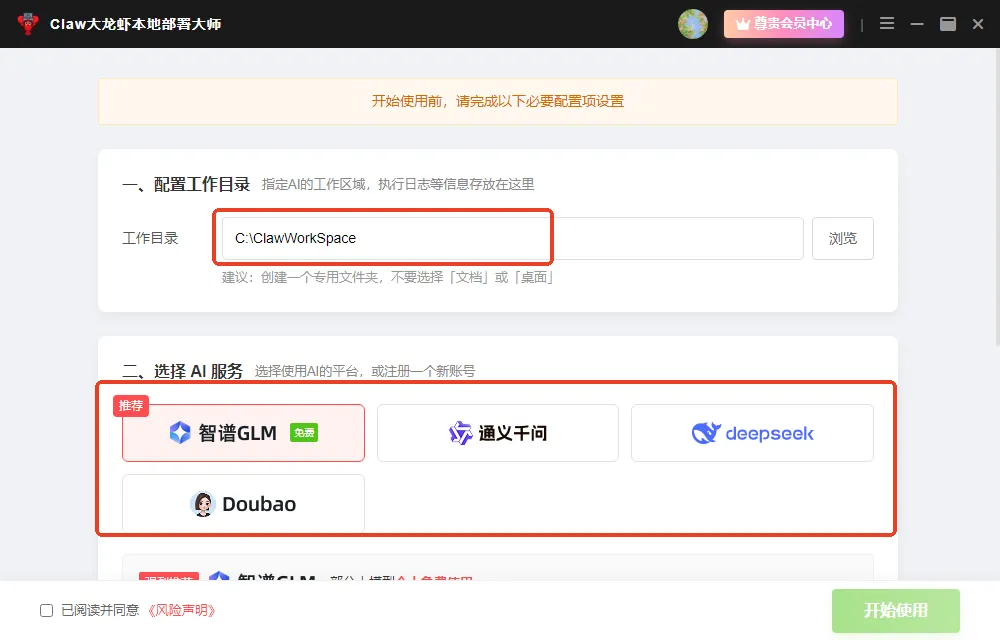Click the red 推荐 tag
This screenshot has height=640, width=1000.
(131, 405)
